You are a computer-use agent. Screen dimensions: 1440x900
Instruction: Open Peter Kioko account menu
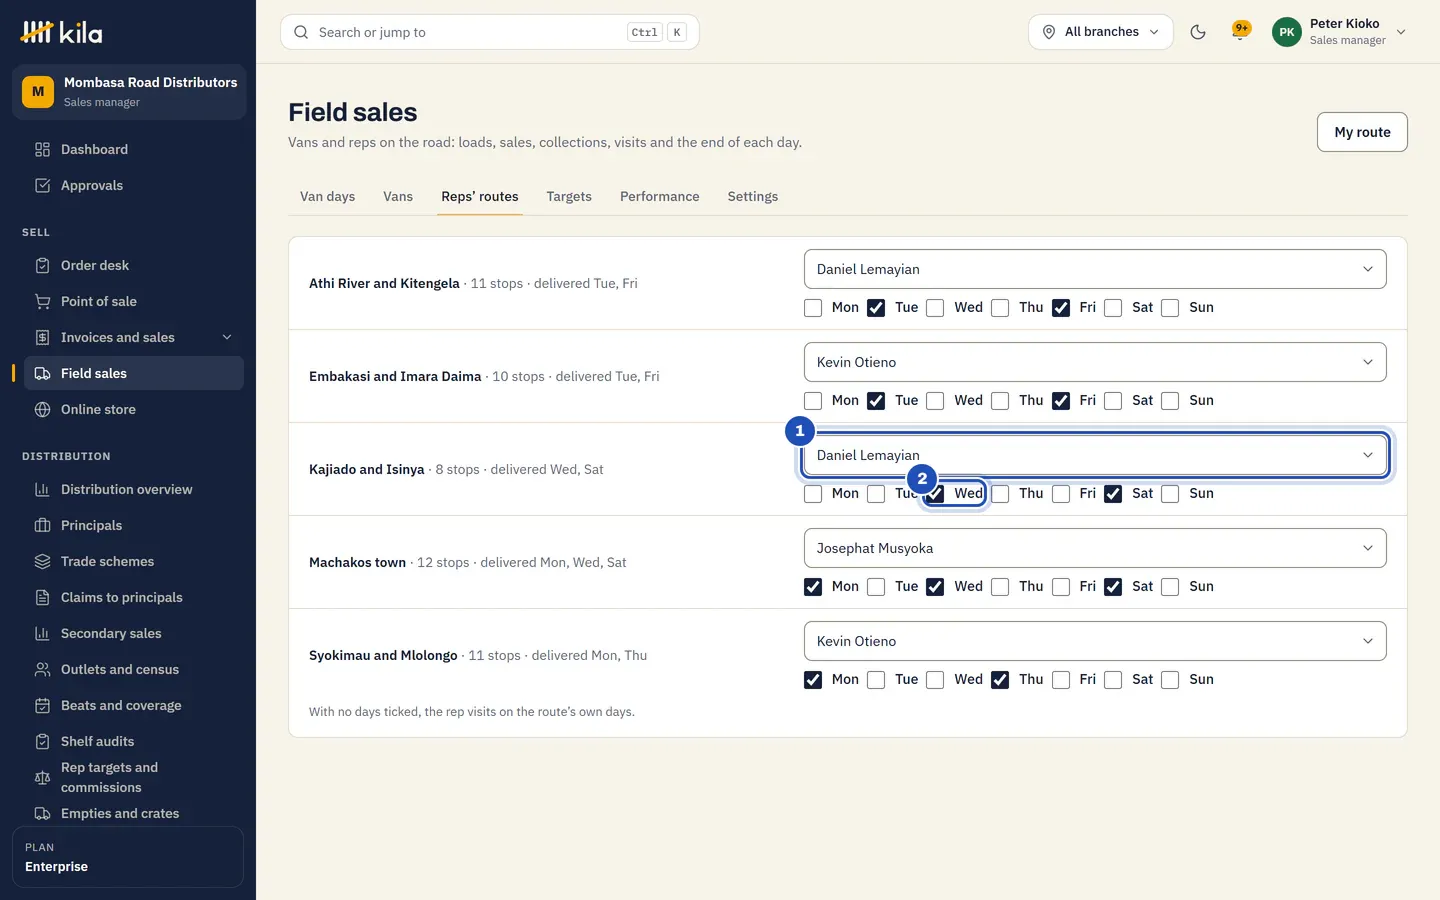pos(1339,32)
